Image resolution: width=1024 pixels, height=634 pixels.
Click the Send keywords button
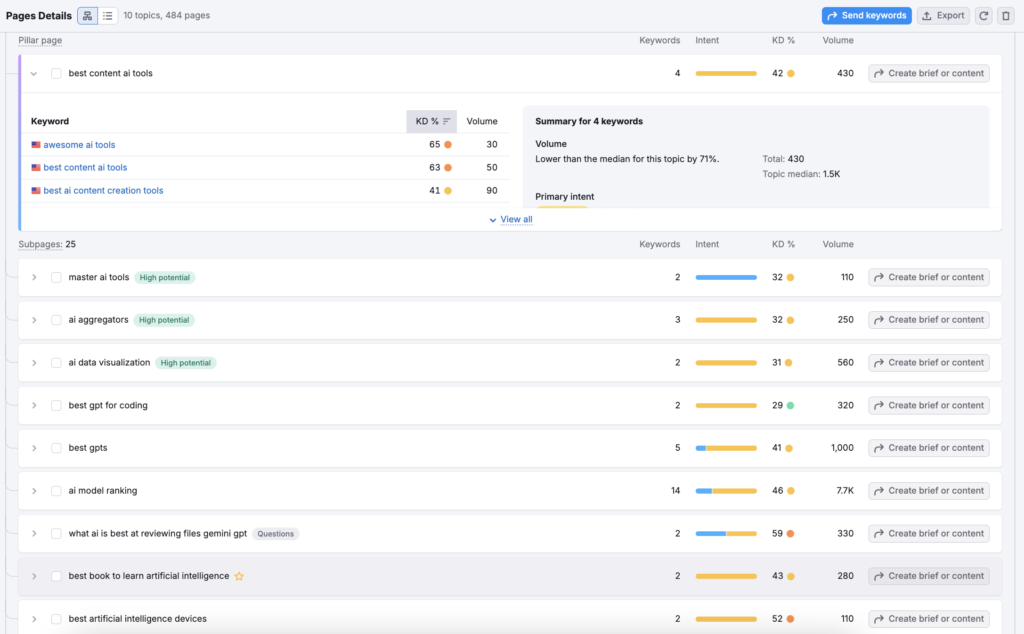pyautogui.click(x=867, y=16)
